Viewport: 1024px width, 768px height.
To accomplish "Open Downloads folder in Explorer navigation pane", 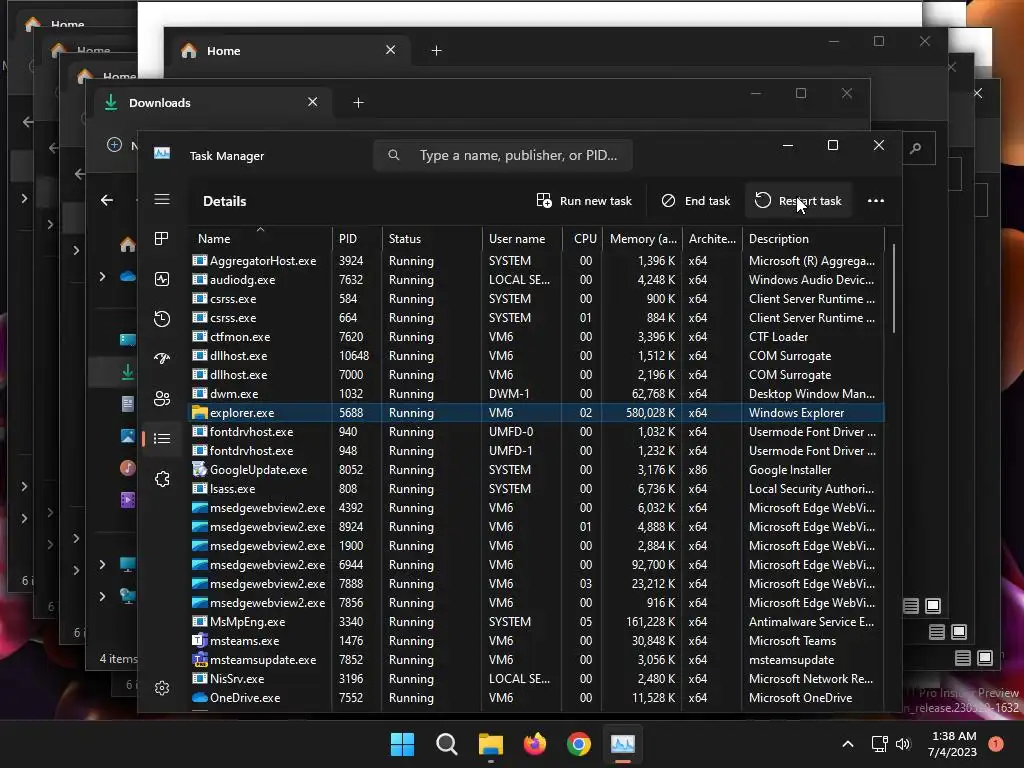I will click(127, 372).
